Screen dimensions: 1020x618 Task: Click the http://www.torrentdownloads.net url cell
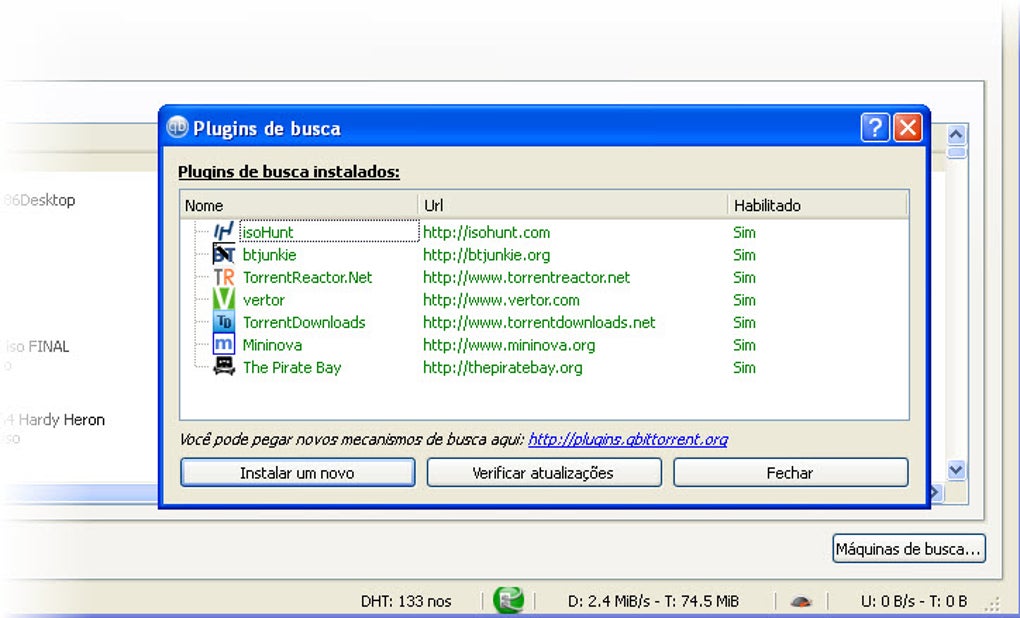539,322
